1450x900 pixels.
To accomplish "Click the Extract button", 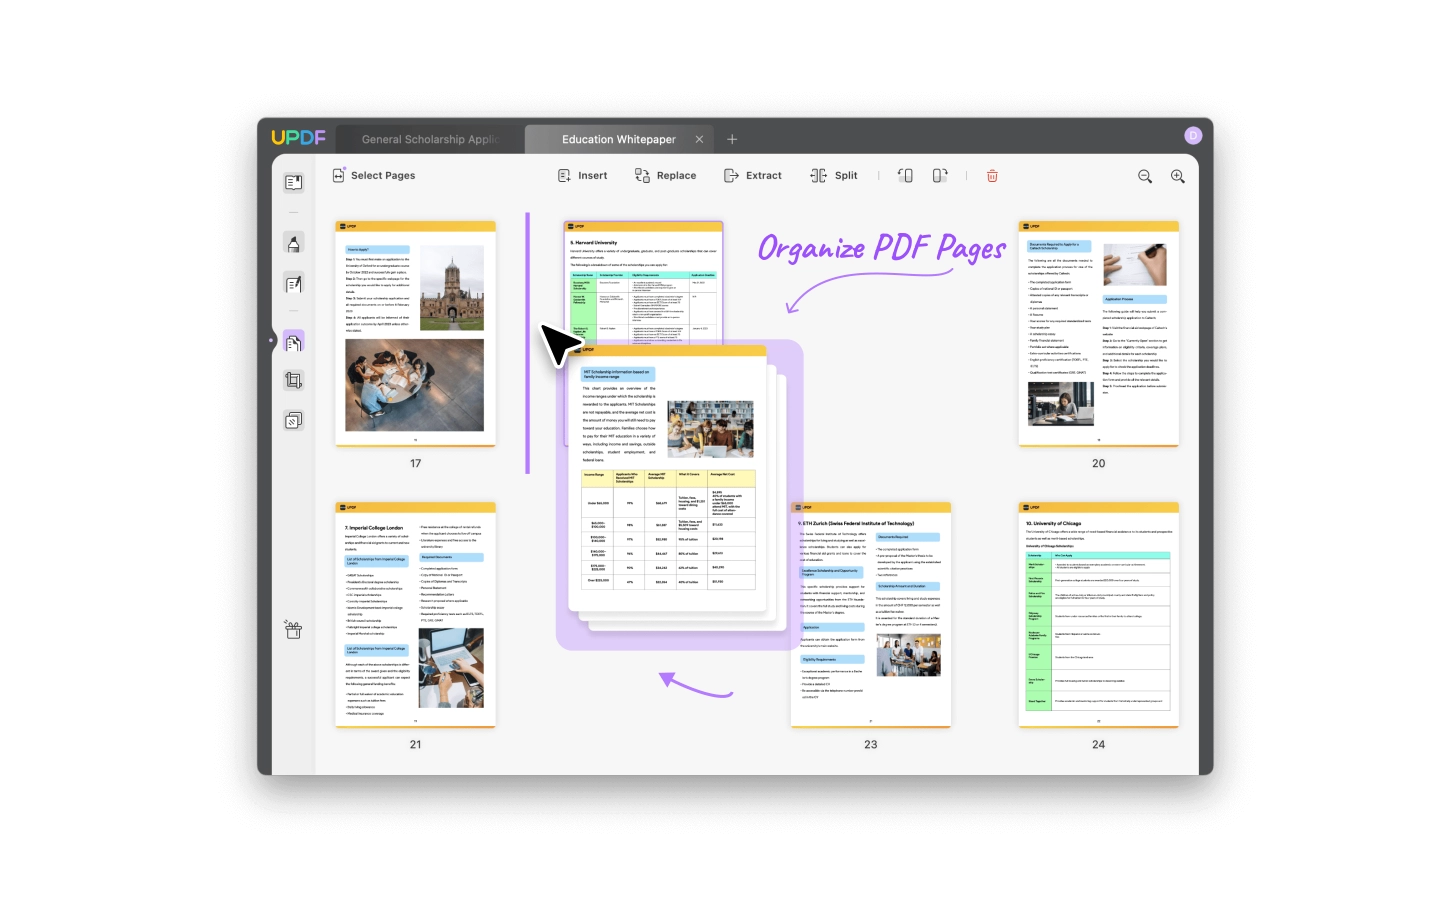I will 753,175.
